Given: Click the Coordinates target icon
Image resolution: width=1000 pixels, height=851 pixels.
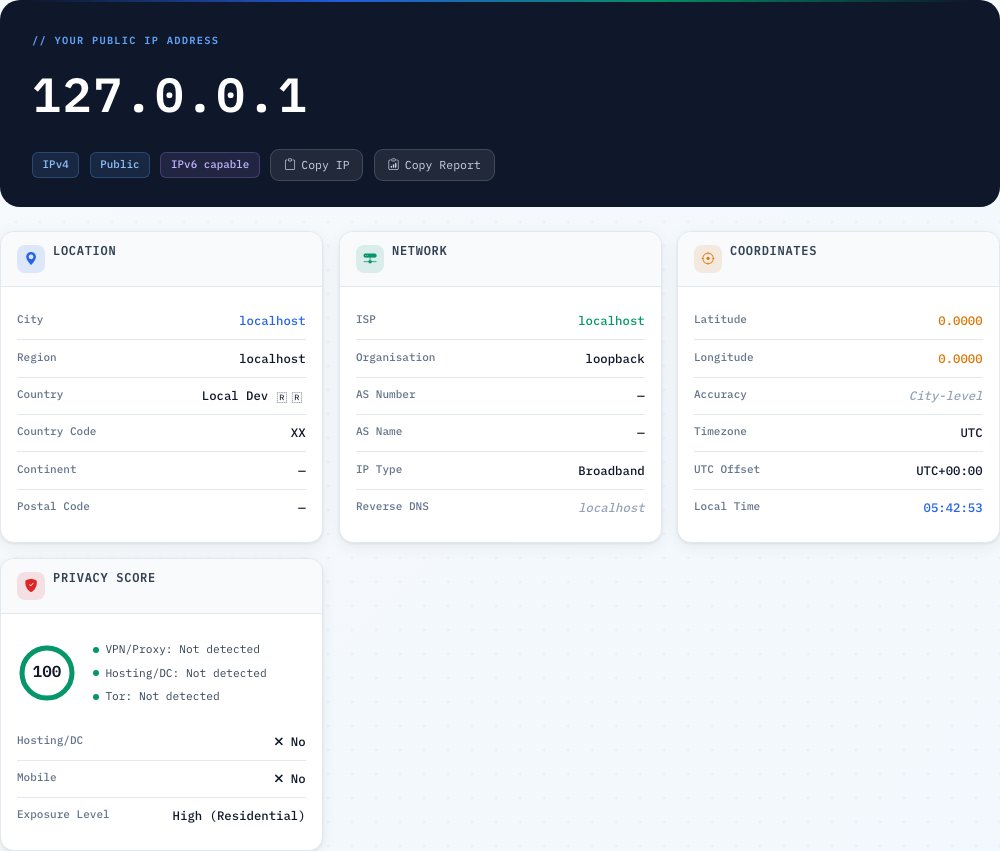Looking at the screenshot, I should click(708, 258).
